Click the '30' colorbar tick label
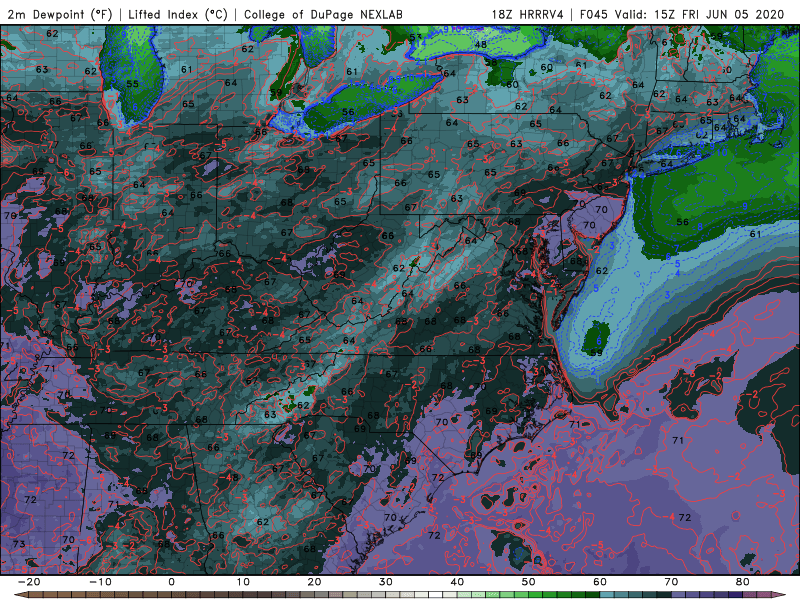Screen dimensions: 800x600 [x=386, y=582]
